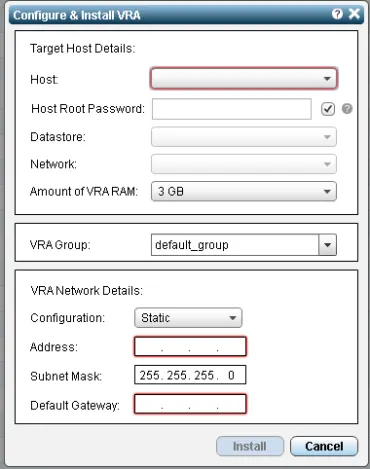Close the Configure & Install VRA dialog

tap(354, 14)
